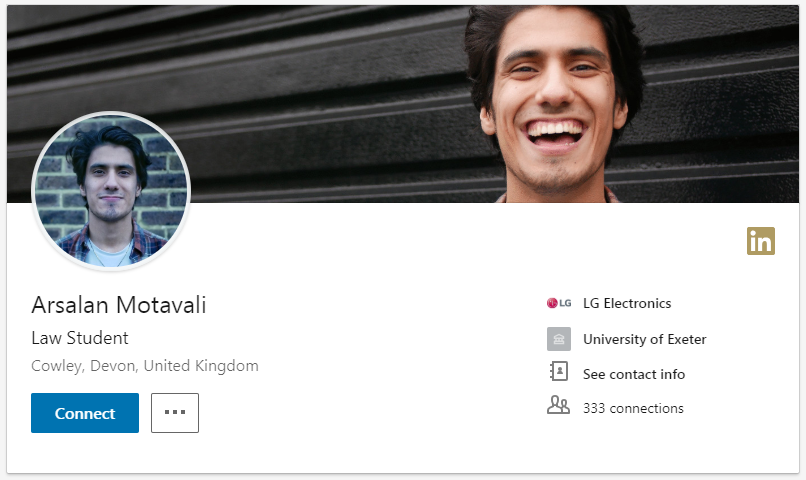Screen dimensions: 806x480
Task: Select the Arsalan Motavali name heading
Action: (x=119, y=305)
